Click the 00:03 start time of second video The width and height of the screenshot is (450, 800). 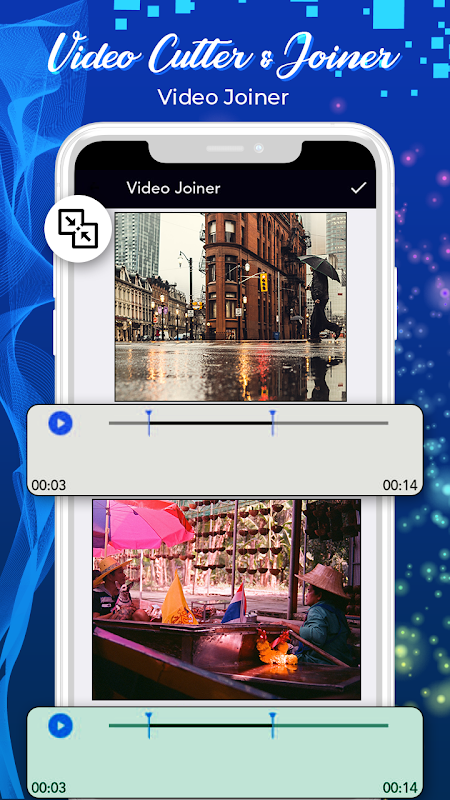point(48,787)
